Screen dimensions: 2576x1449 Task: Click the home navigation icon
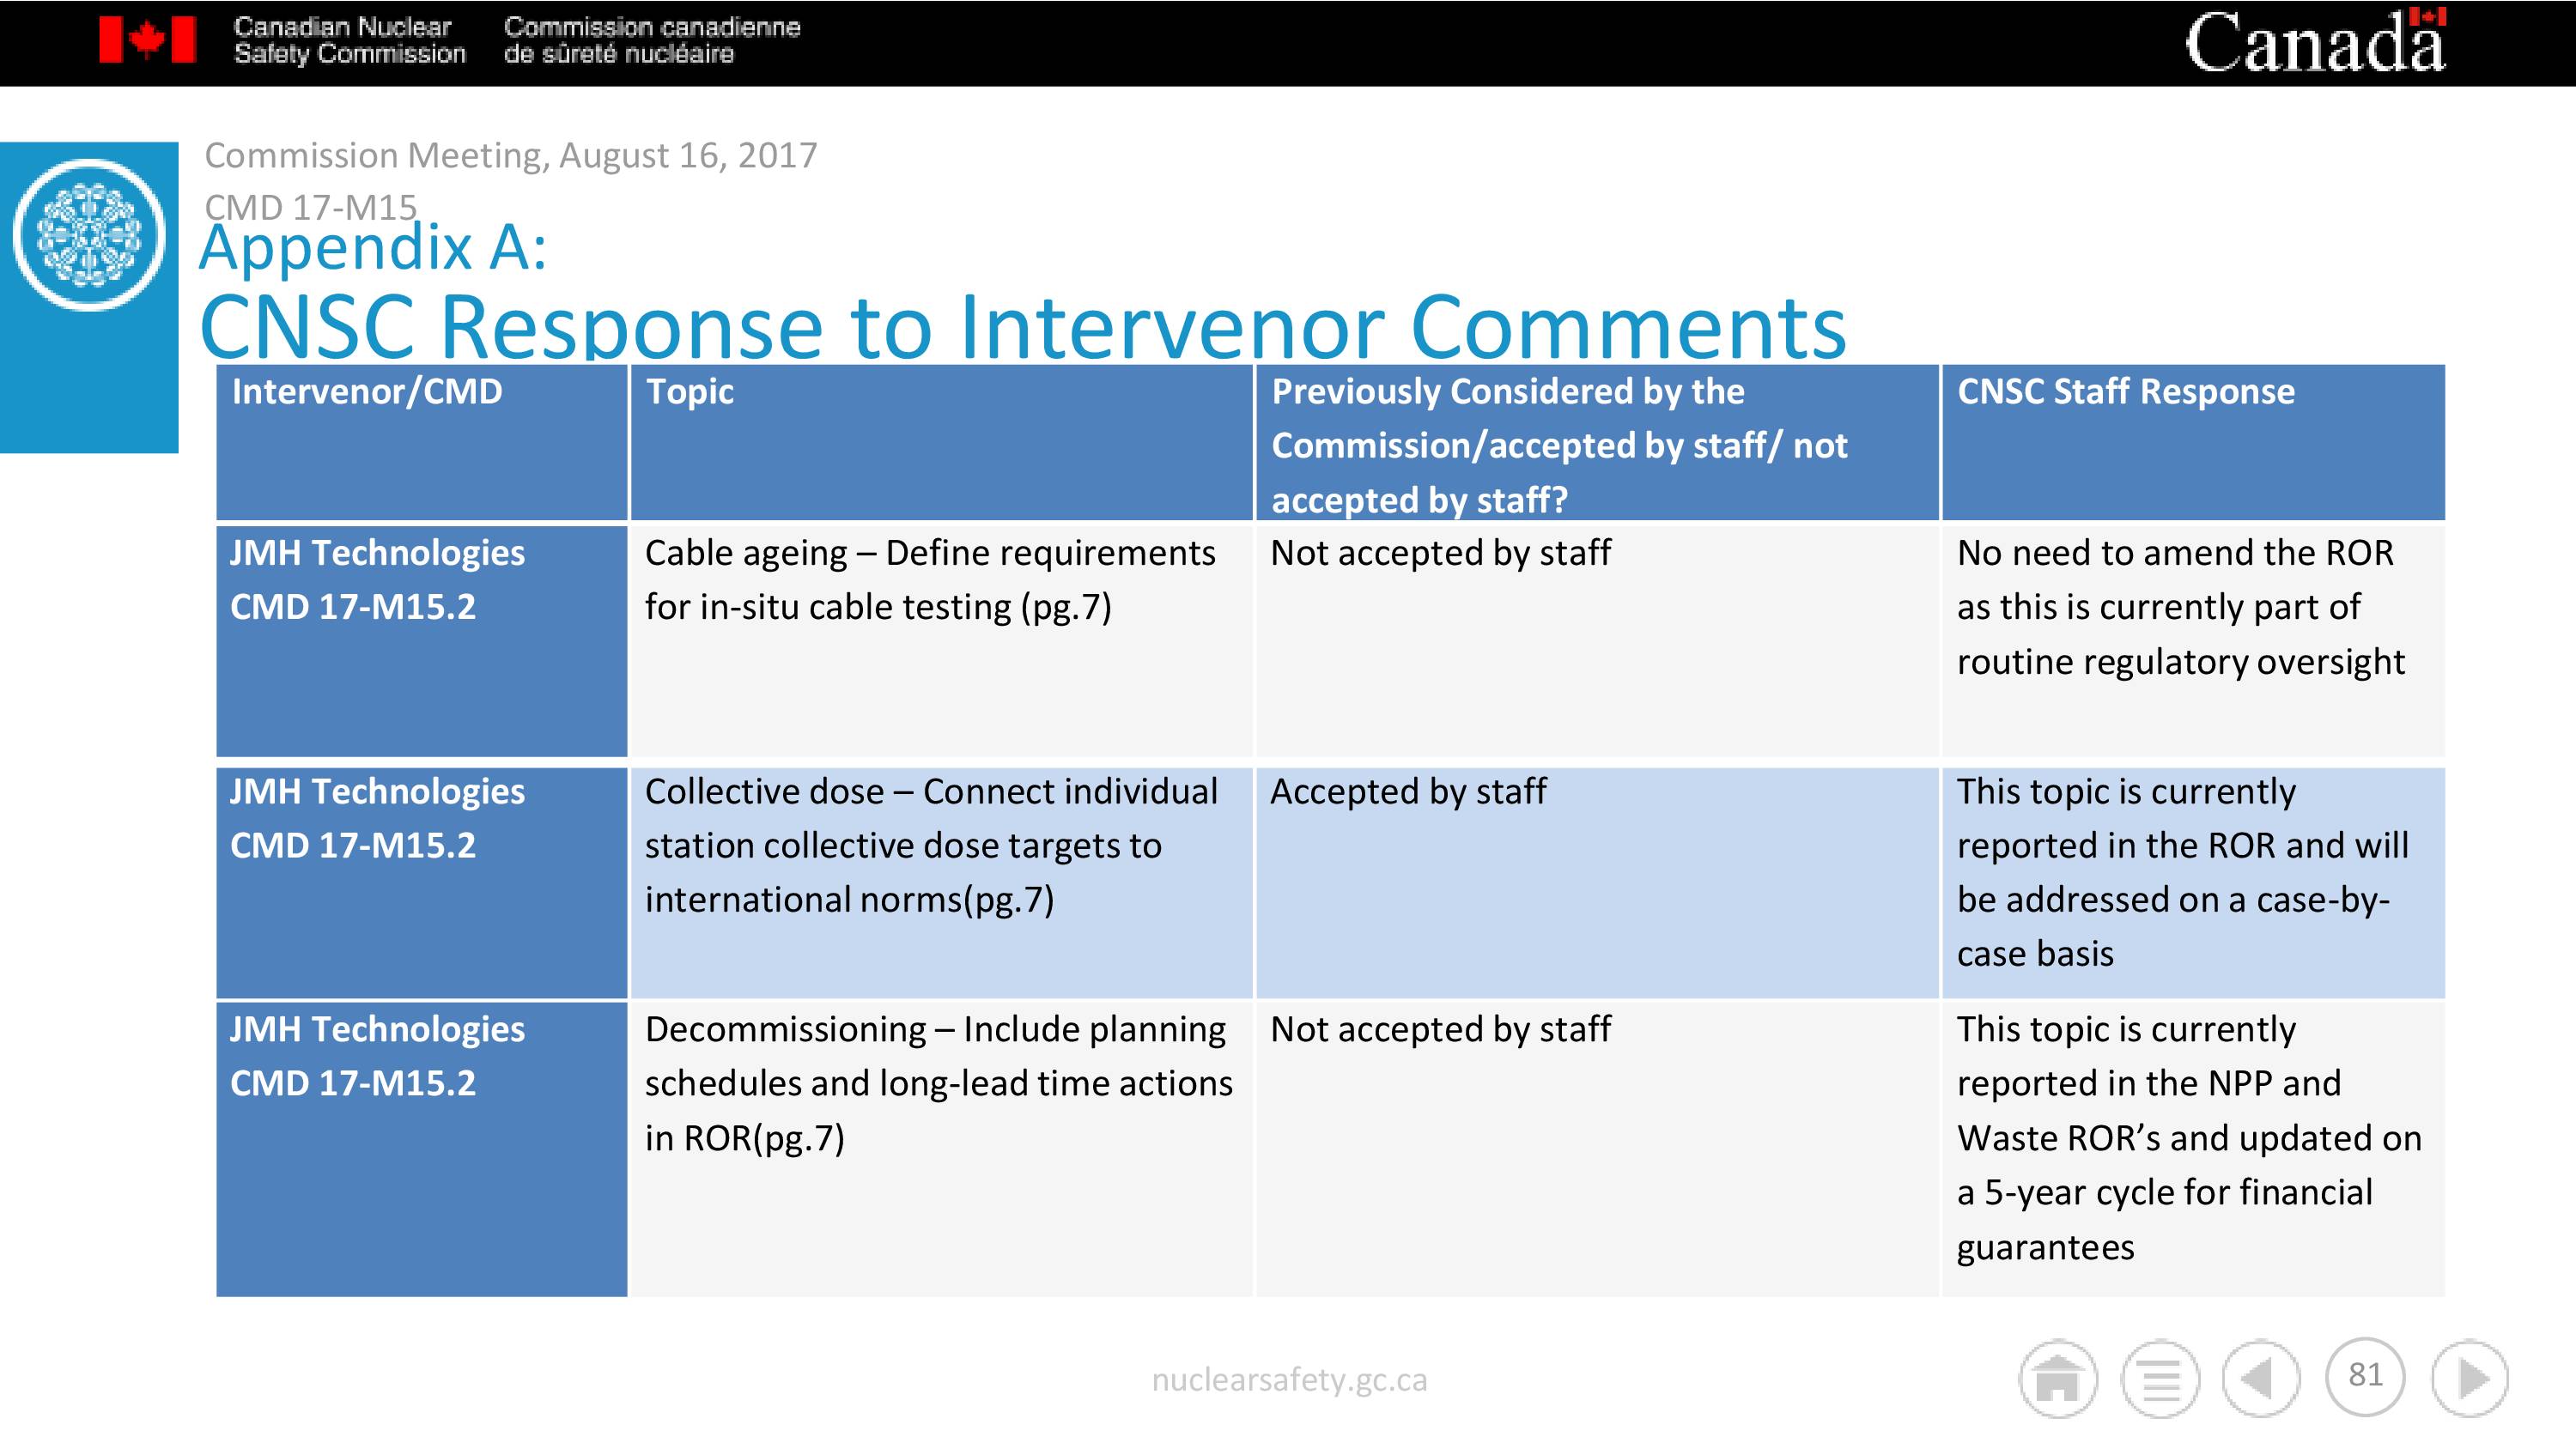click(2057, 1379)
